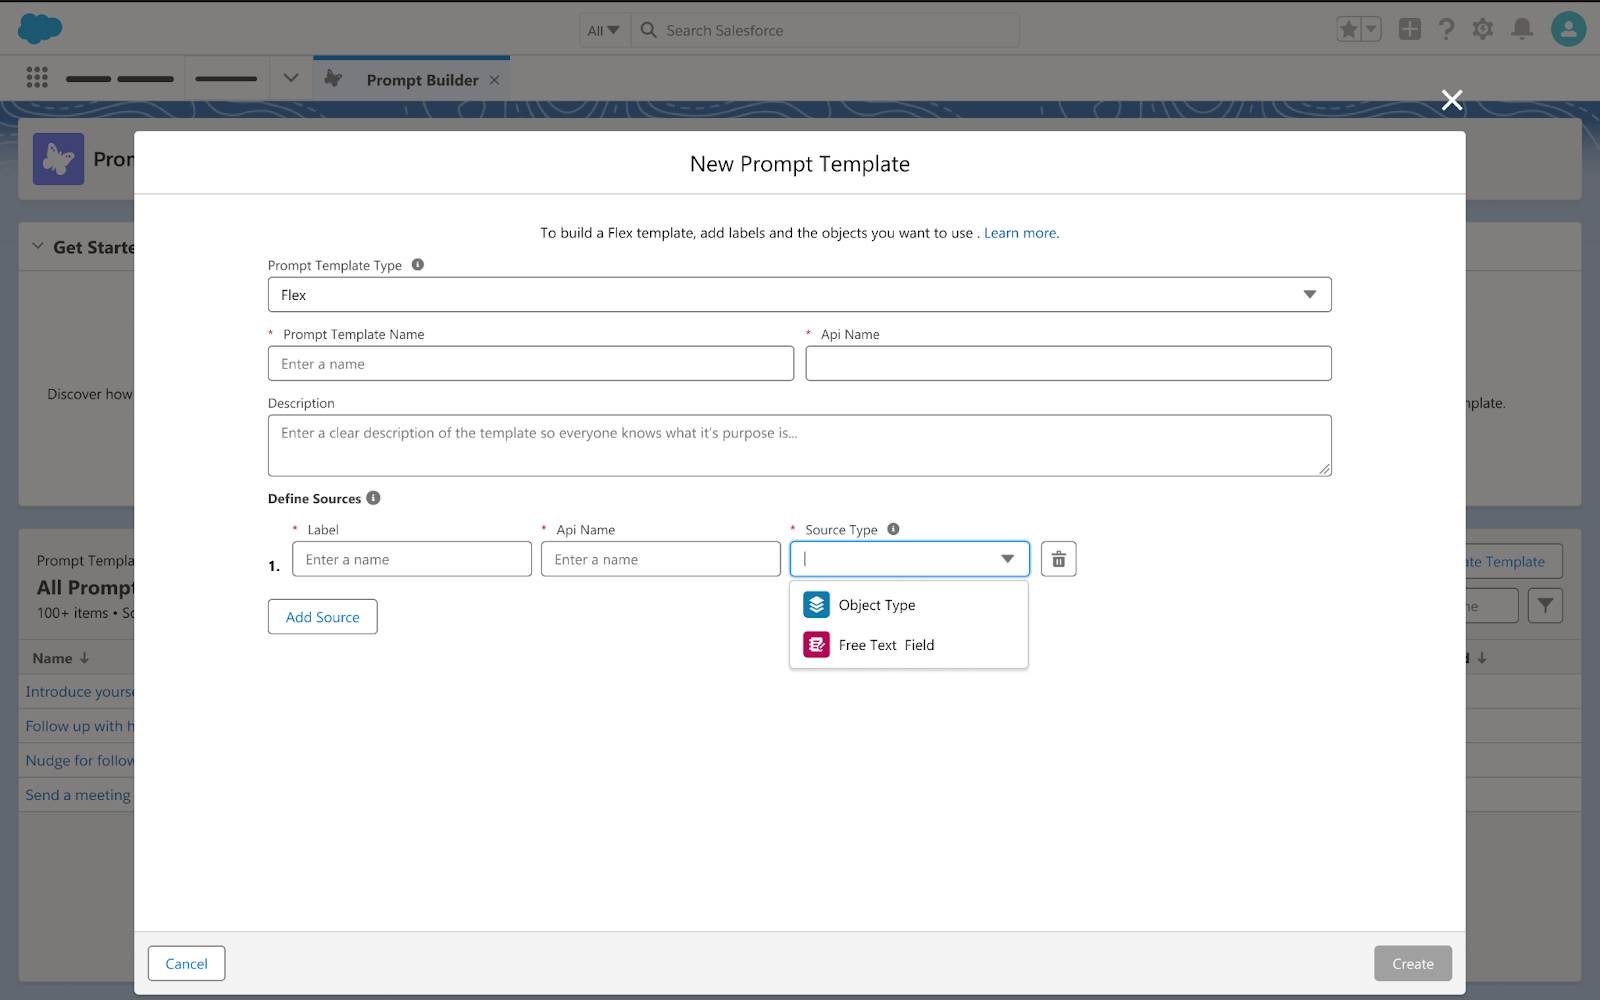
Task: Open the All search scope dropdown
Action: [x=603, y=30]
